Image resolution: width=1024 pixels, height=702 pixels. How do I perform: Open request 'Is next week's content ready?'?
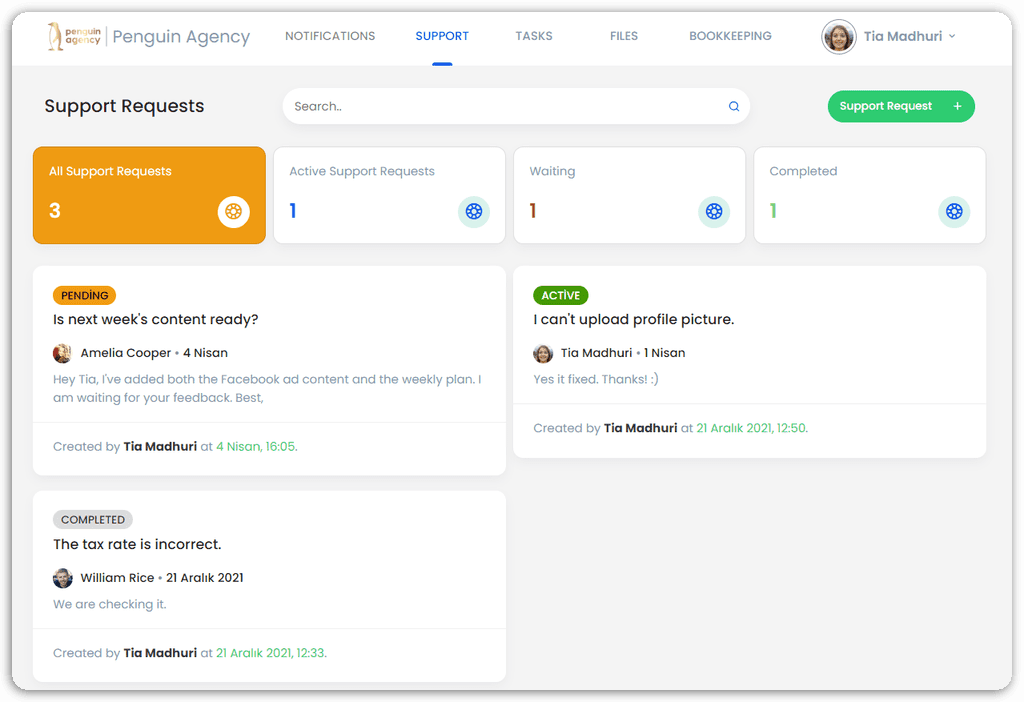pyautogui.click(x=155, y=319)
